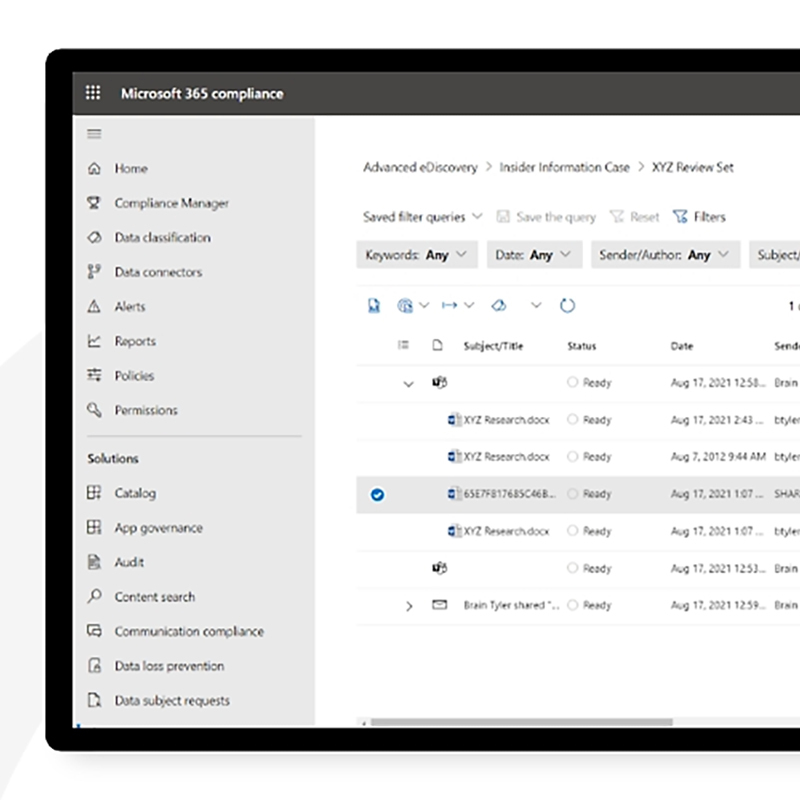The height and width of the screenshot is (800, 800).
Task: Open Alerts in the sidebar
Action: point(116,306)
